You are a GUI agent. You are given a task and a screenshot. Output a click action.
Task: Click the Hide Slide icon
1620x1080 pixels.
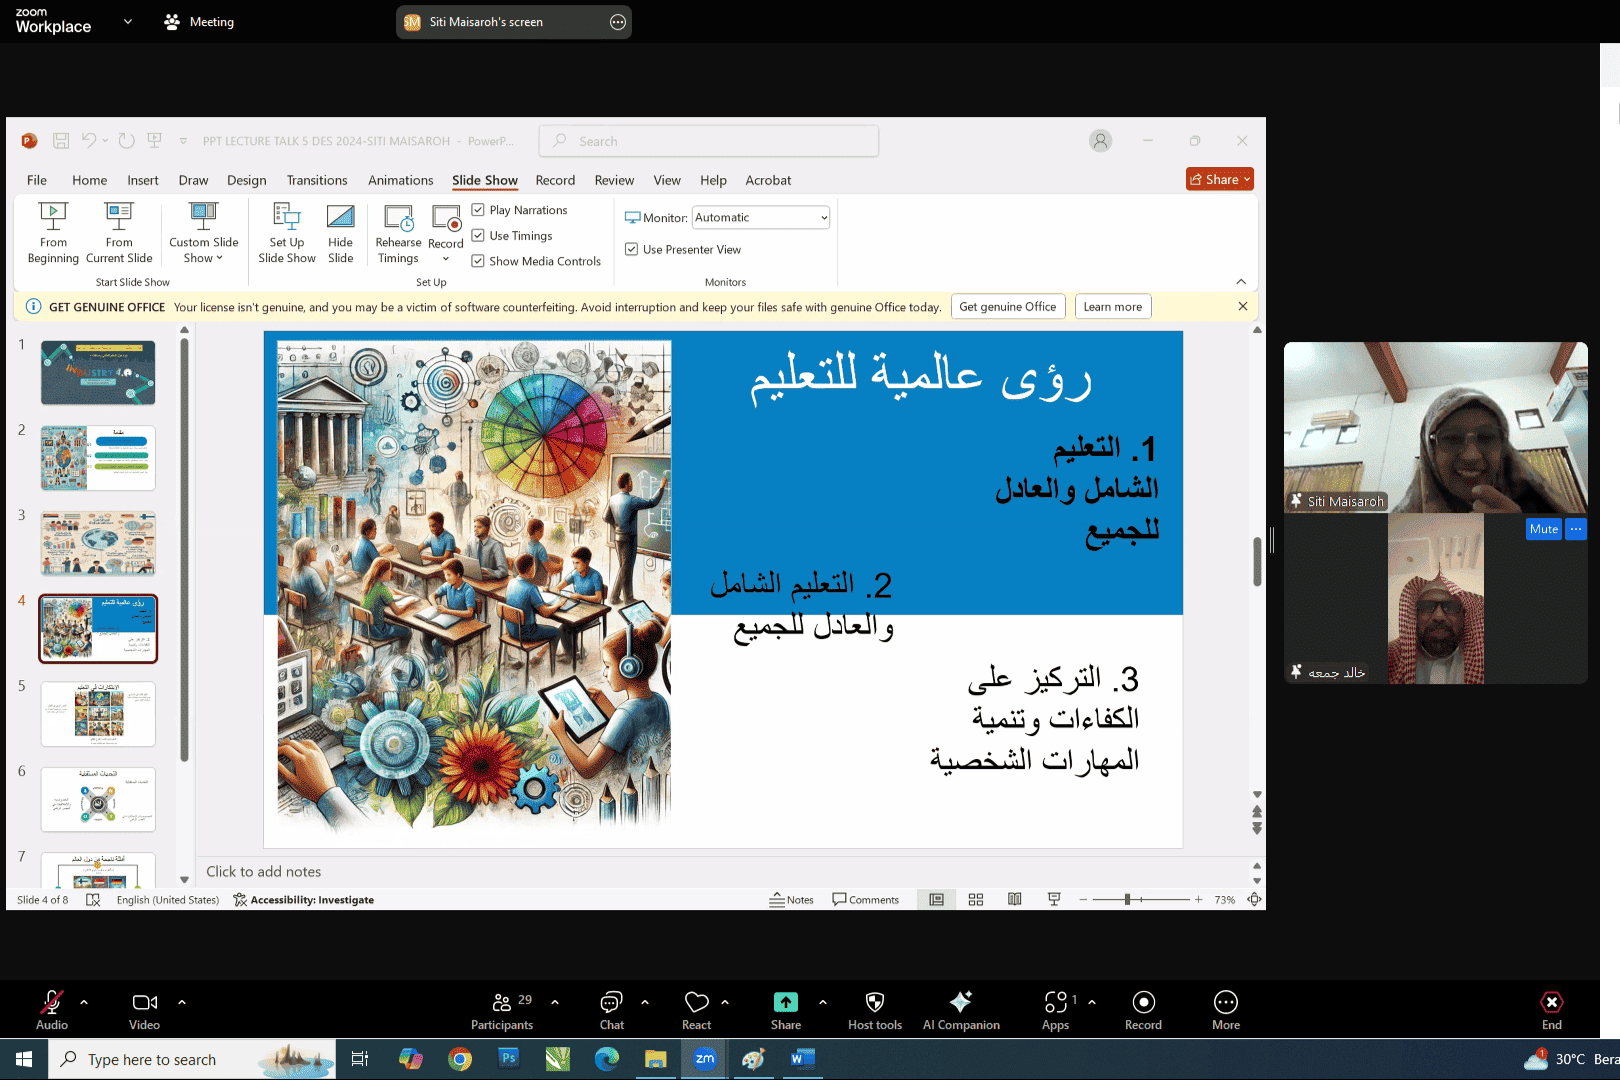[340, 232]
